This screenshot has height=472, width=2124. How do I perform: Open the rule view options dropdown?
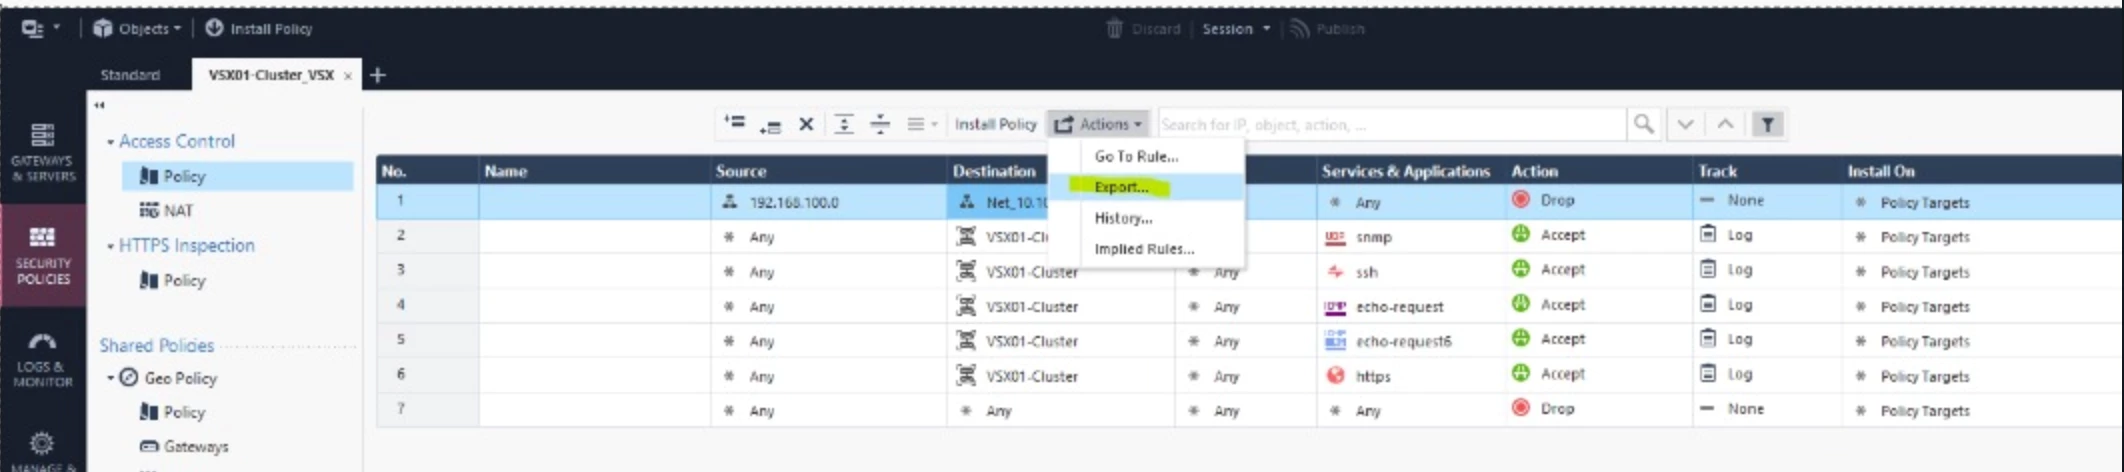click(922, 124)
